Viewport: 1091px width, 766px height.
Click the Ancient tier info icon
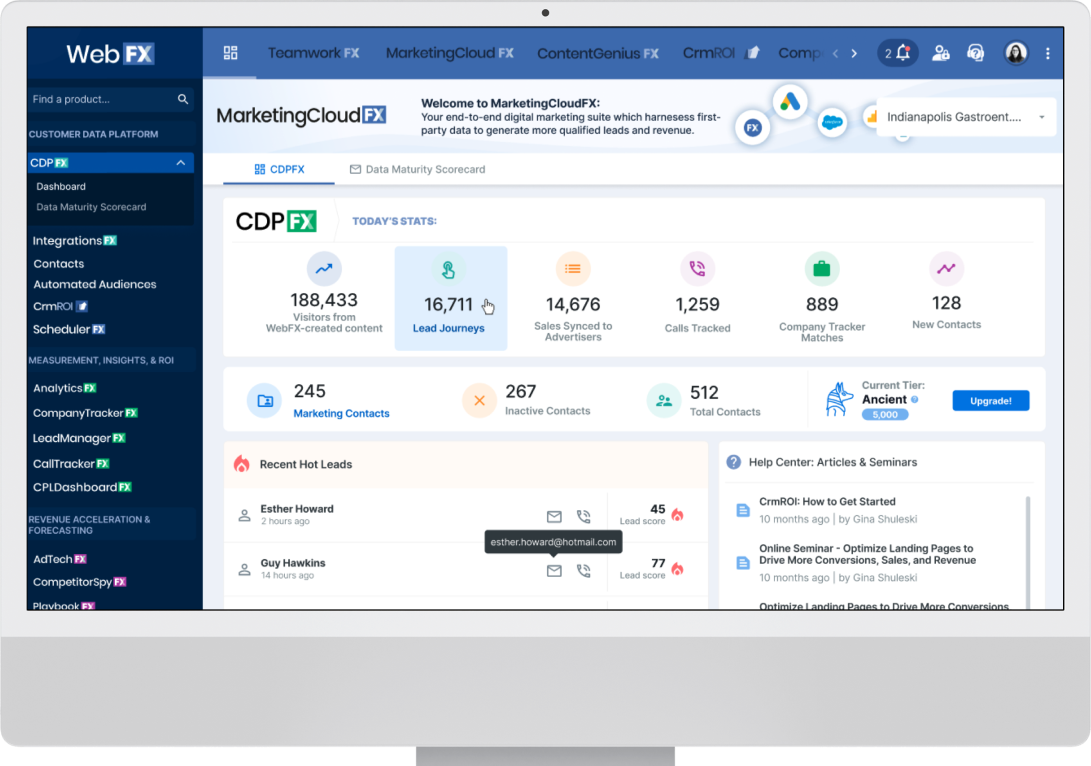pos(915,399)
